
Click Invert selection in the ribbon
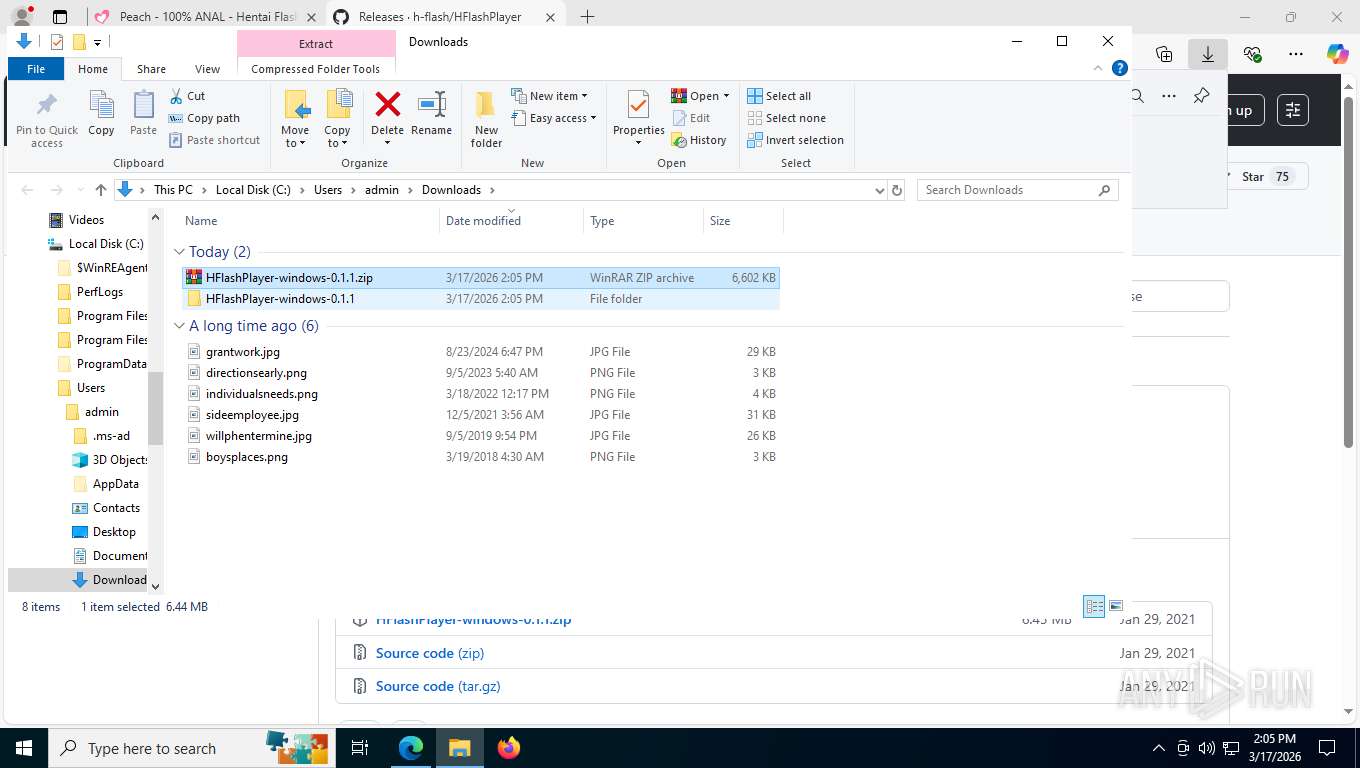[795, 140]
